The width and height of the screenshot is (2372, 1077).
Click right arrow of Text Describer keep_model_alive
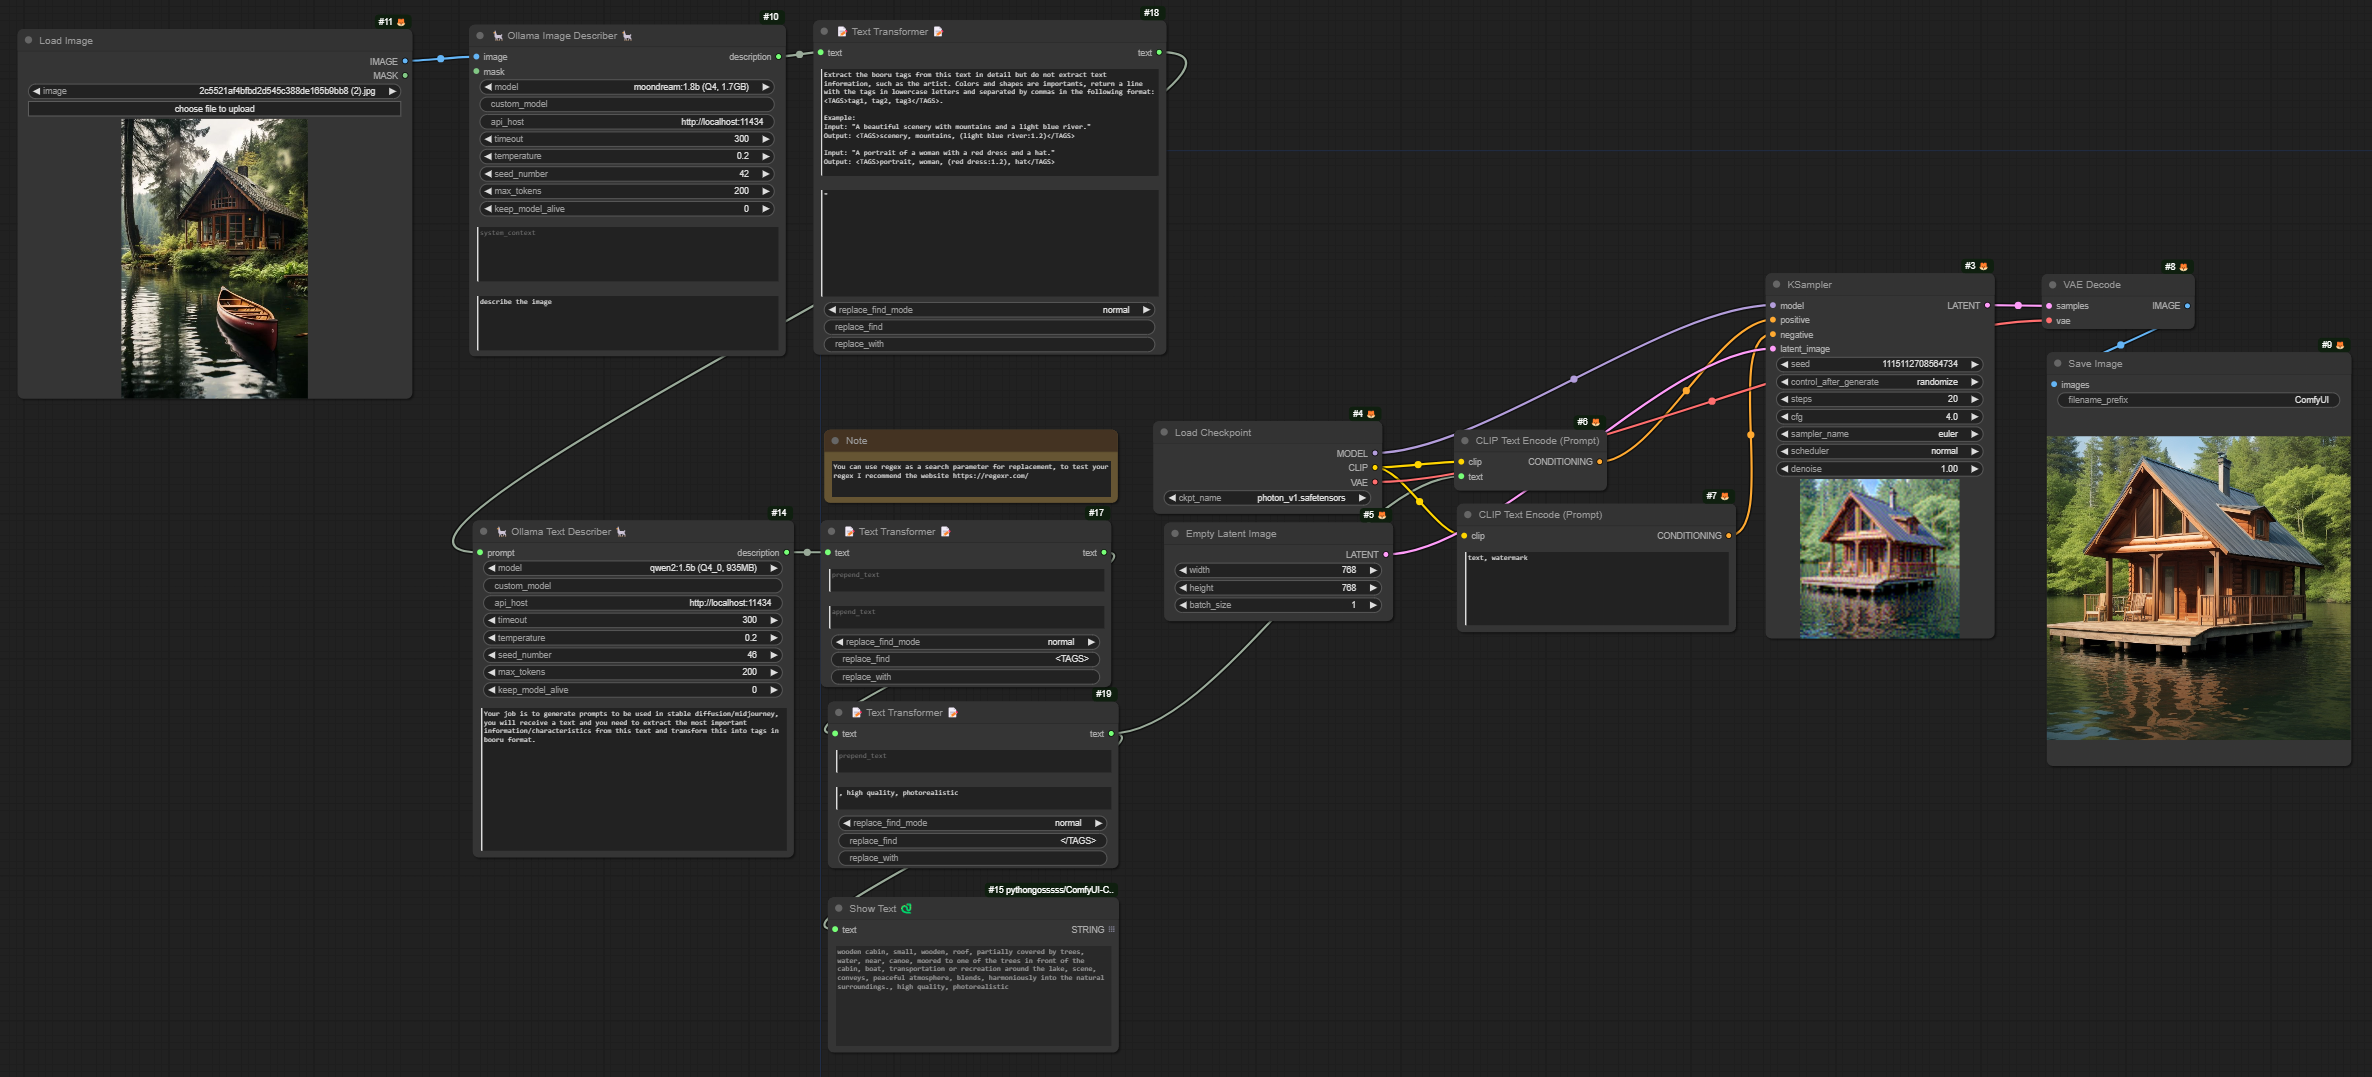coord(774,690)
